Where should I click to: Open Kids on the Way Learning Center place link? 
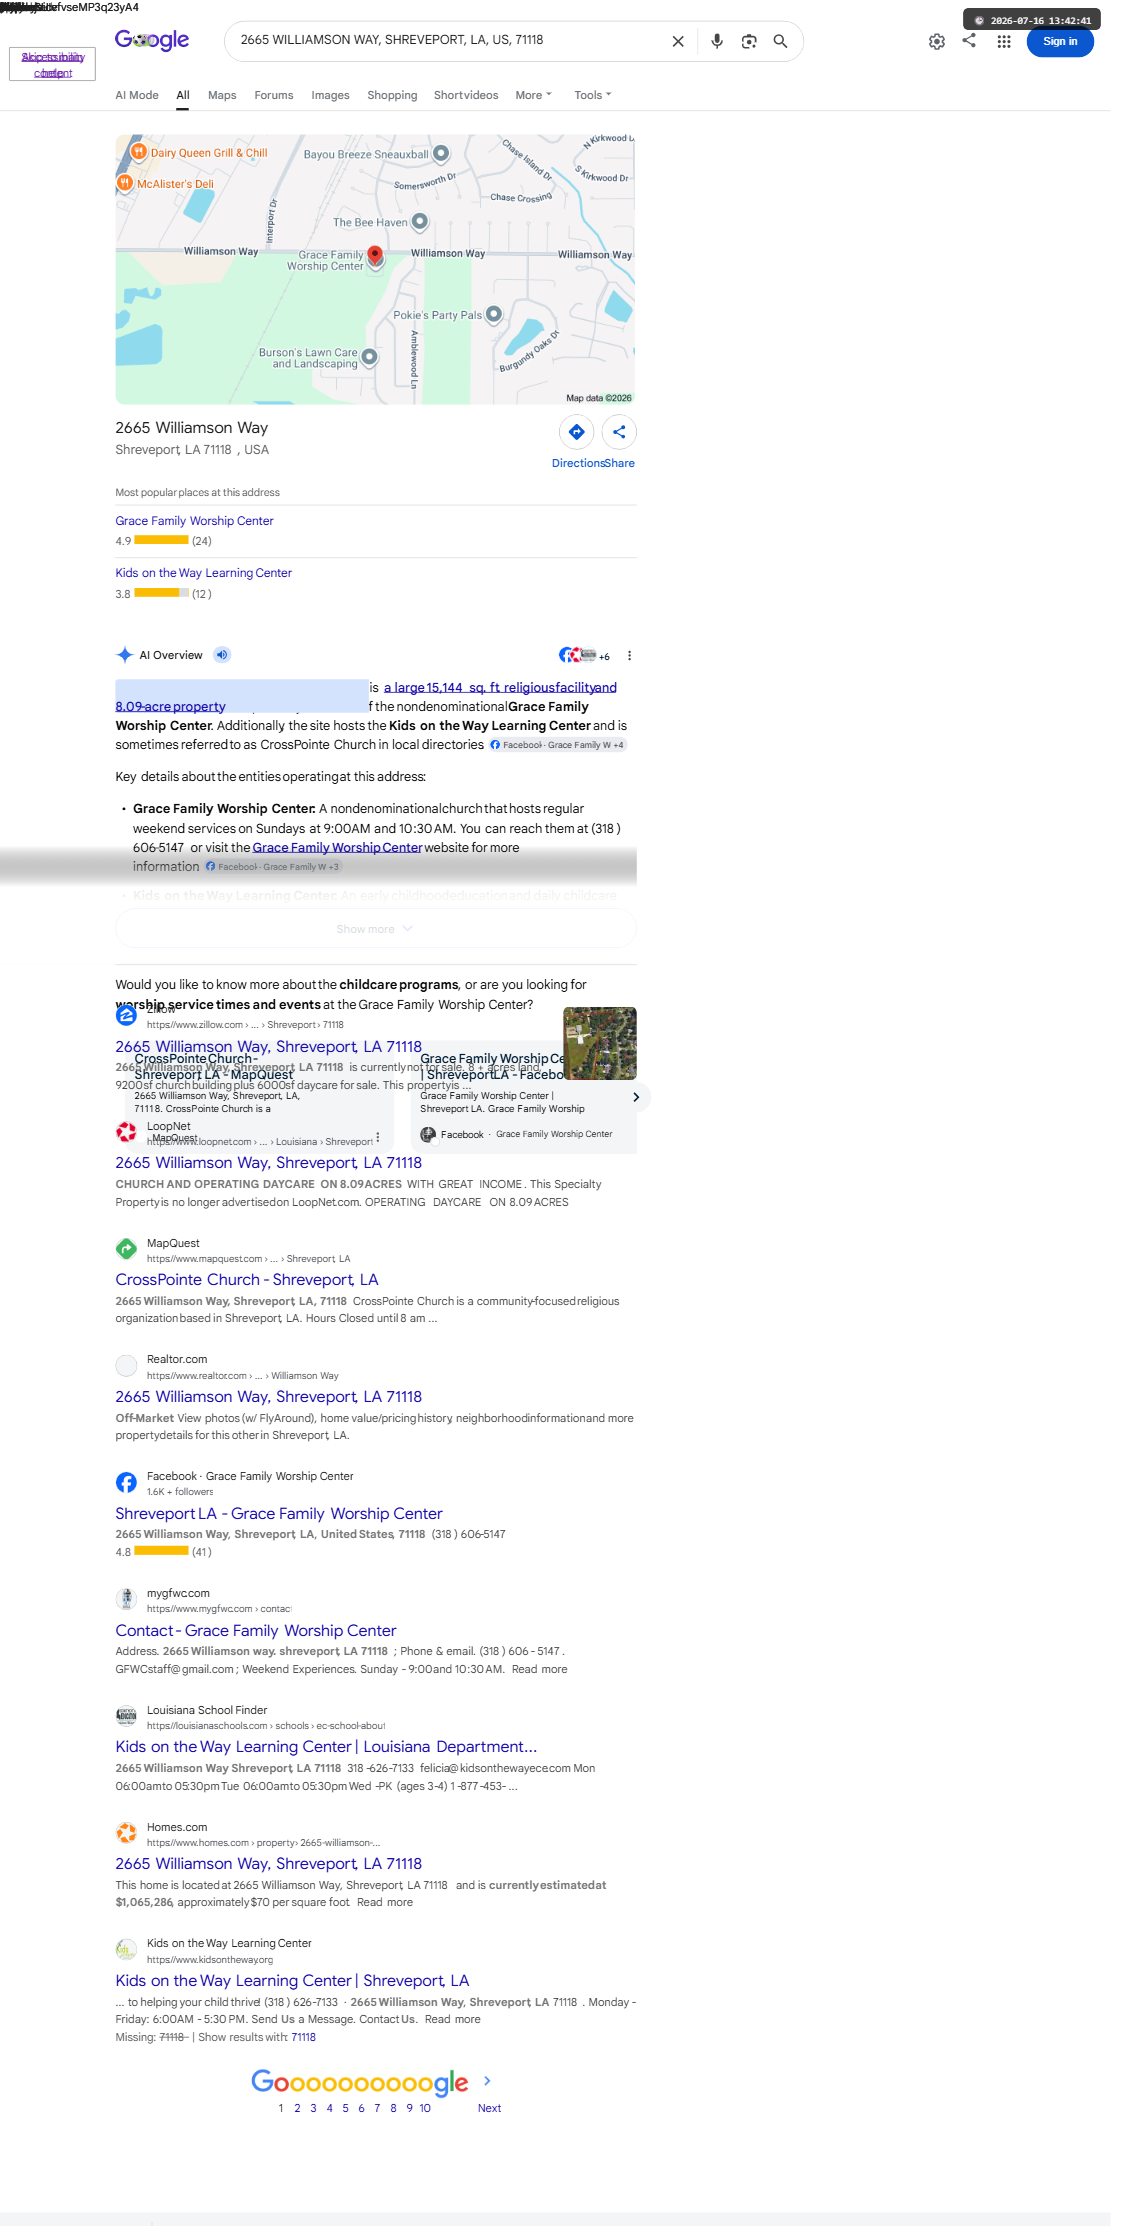(x=203, y=573)
